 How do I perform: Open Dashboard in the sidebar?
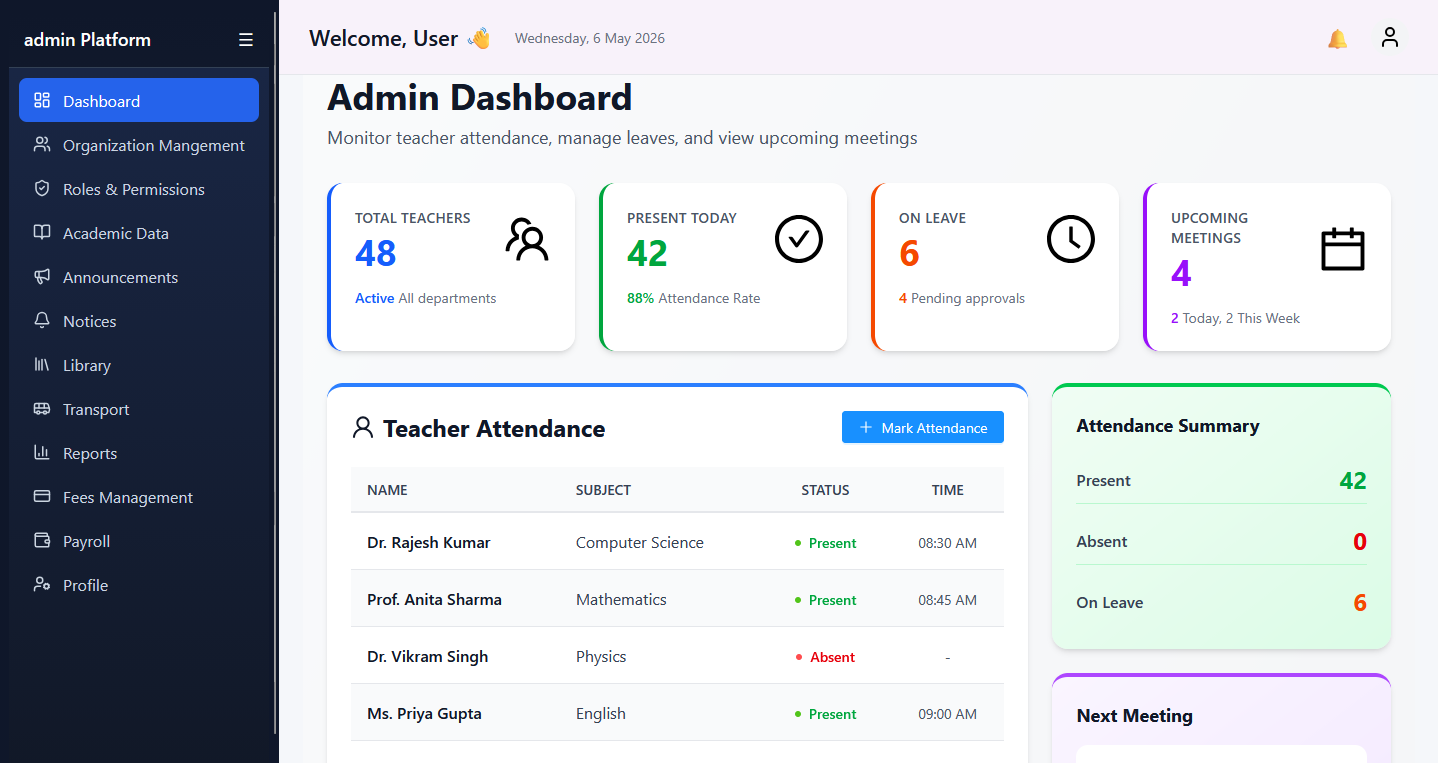tap(139, 100)
